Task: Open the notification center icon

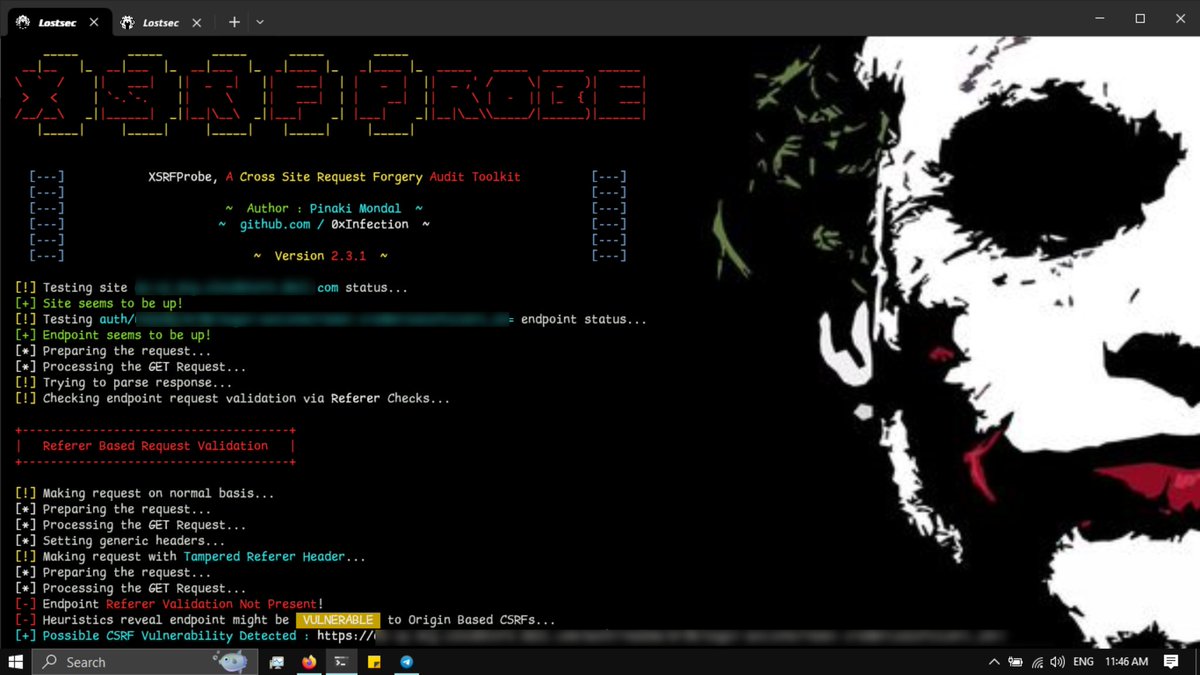Action: point(1172,662)
